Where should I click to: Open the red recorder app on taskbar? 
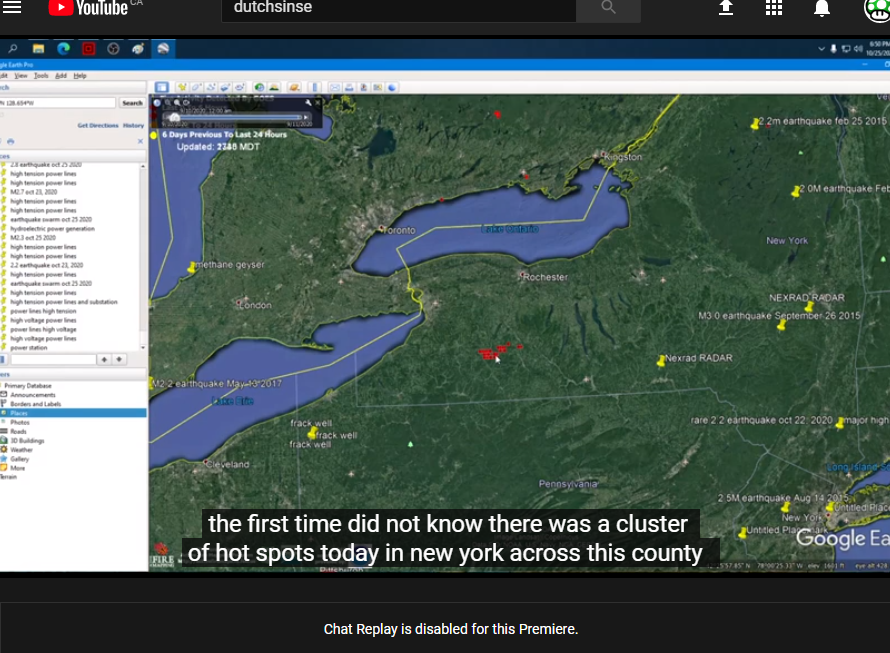click(89, 49)
